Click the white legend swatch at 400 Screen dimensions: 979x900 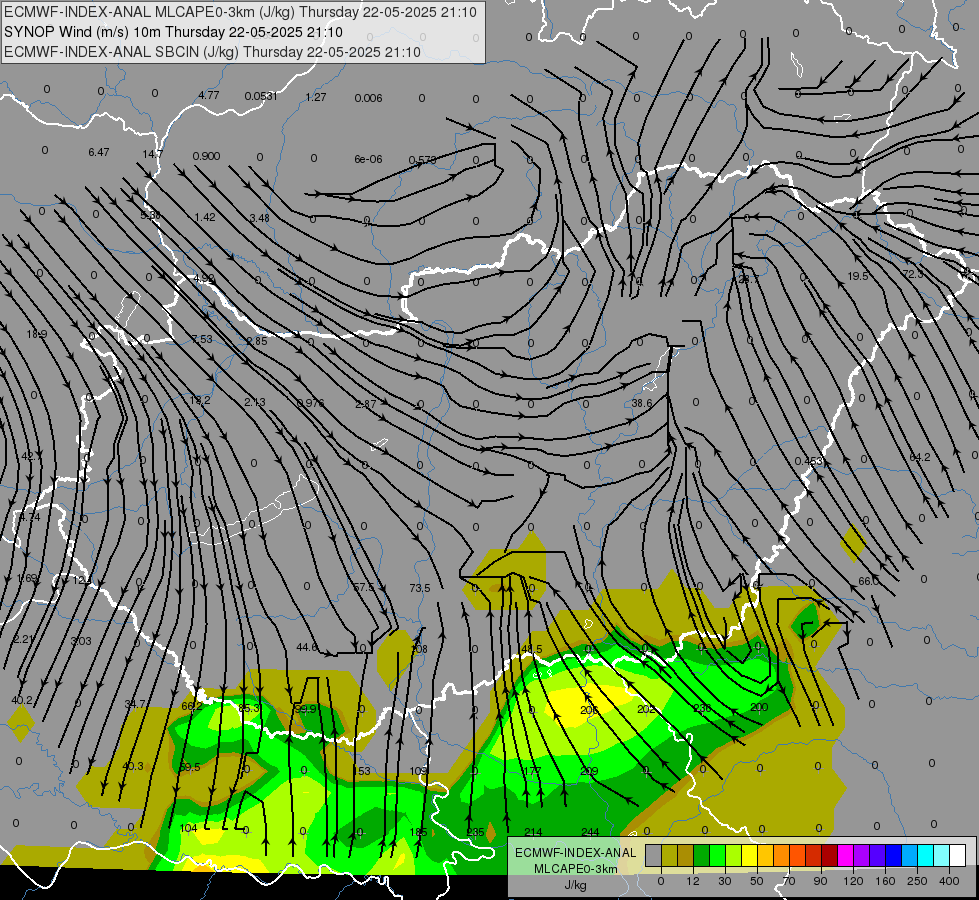[x=958, y=855]
